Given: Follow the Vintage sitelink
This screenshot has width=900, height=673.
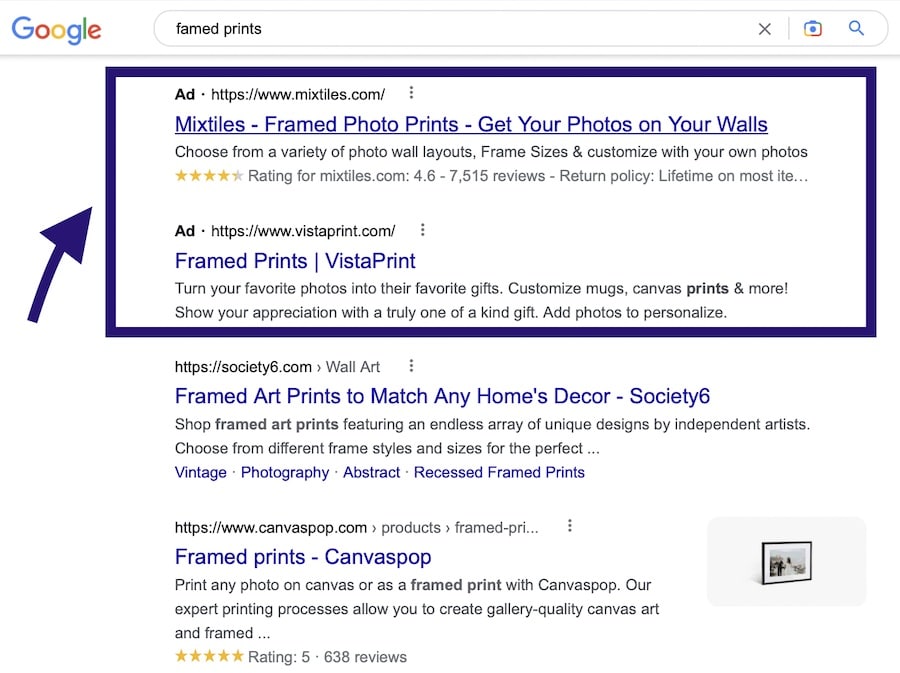Looking at the screenshot, I should click(200, 472).
